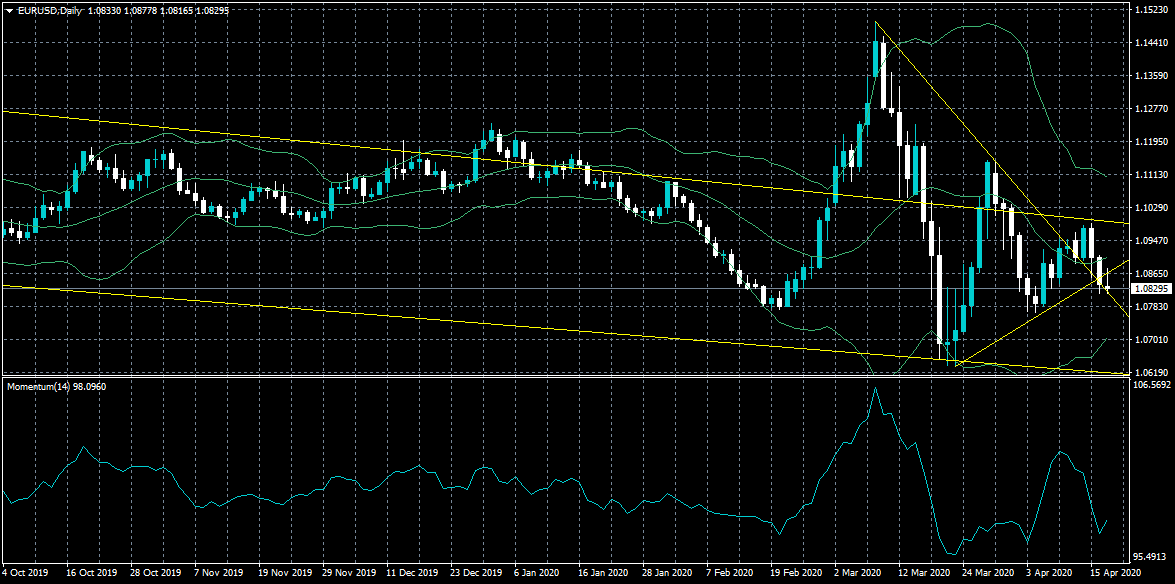This screenshot has height=584, width=1175.
Task: Click the 4 Oct 2019 date label
Action: click(25, 572)
